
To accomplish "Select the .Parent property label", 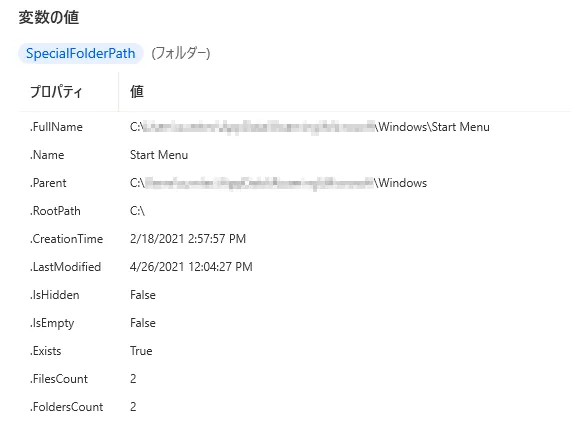I will [x=48, y=183].
